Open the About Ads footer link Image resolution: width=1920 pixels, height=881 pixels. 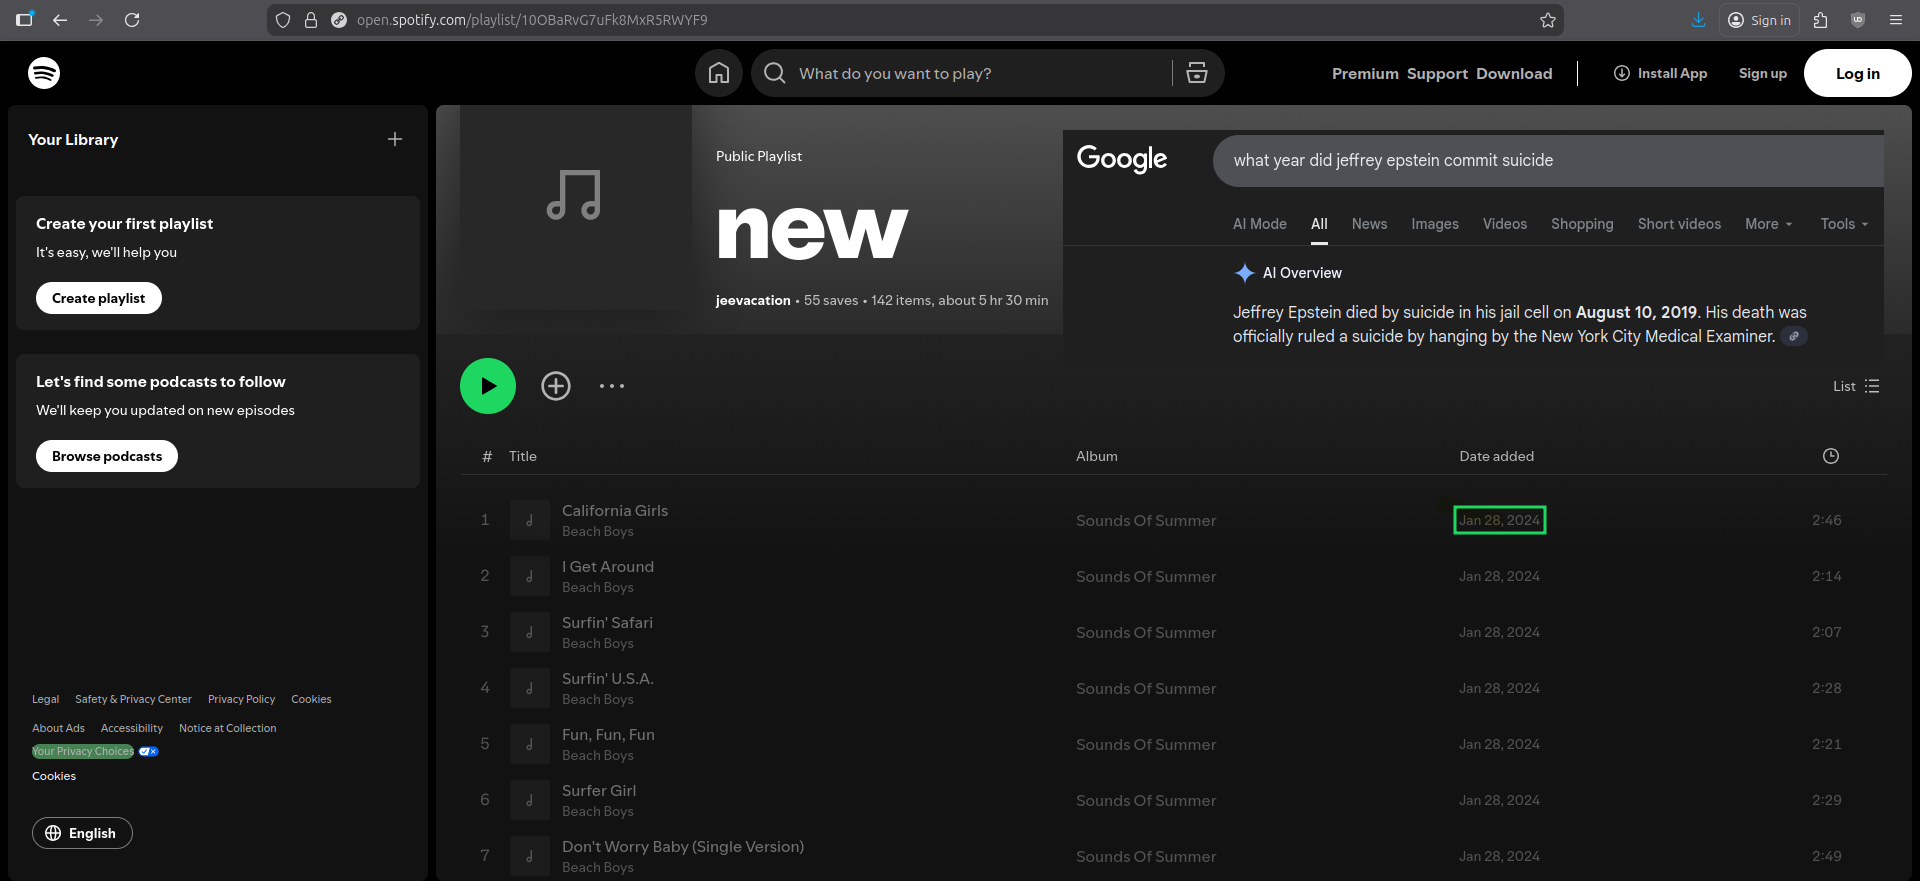(x=58, y=728)
